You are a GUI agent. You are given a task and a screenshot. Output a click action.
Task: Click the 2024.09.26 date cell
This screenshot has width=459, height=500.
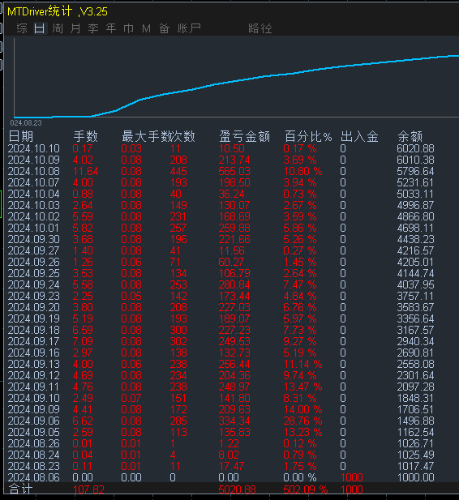34,262
